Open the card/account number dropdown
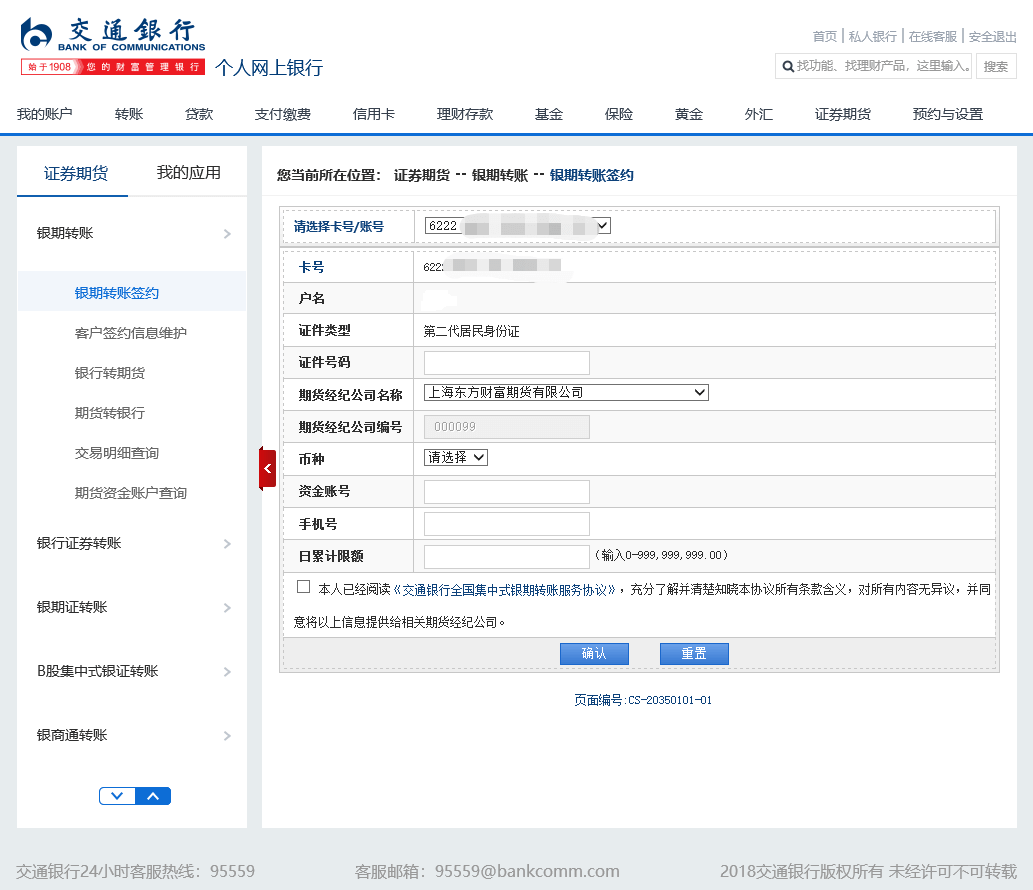1033x890 pixels. coord(517,226)
